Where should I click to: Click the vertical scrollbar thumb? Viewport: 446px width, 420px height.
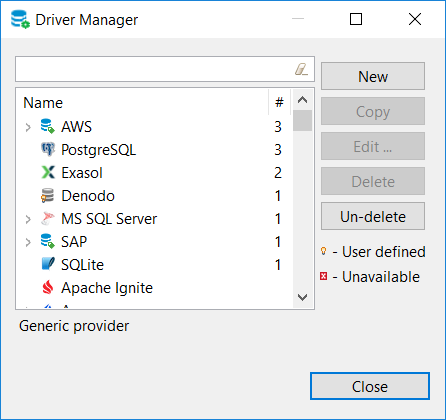pyautogui.click(x=302, y=120)
